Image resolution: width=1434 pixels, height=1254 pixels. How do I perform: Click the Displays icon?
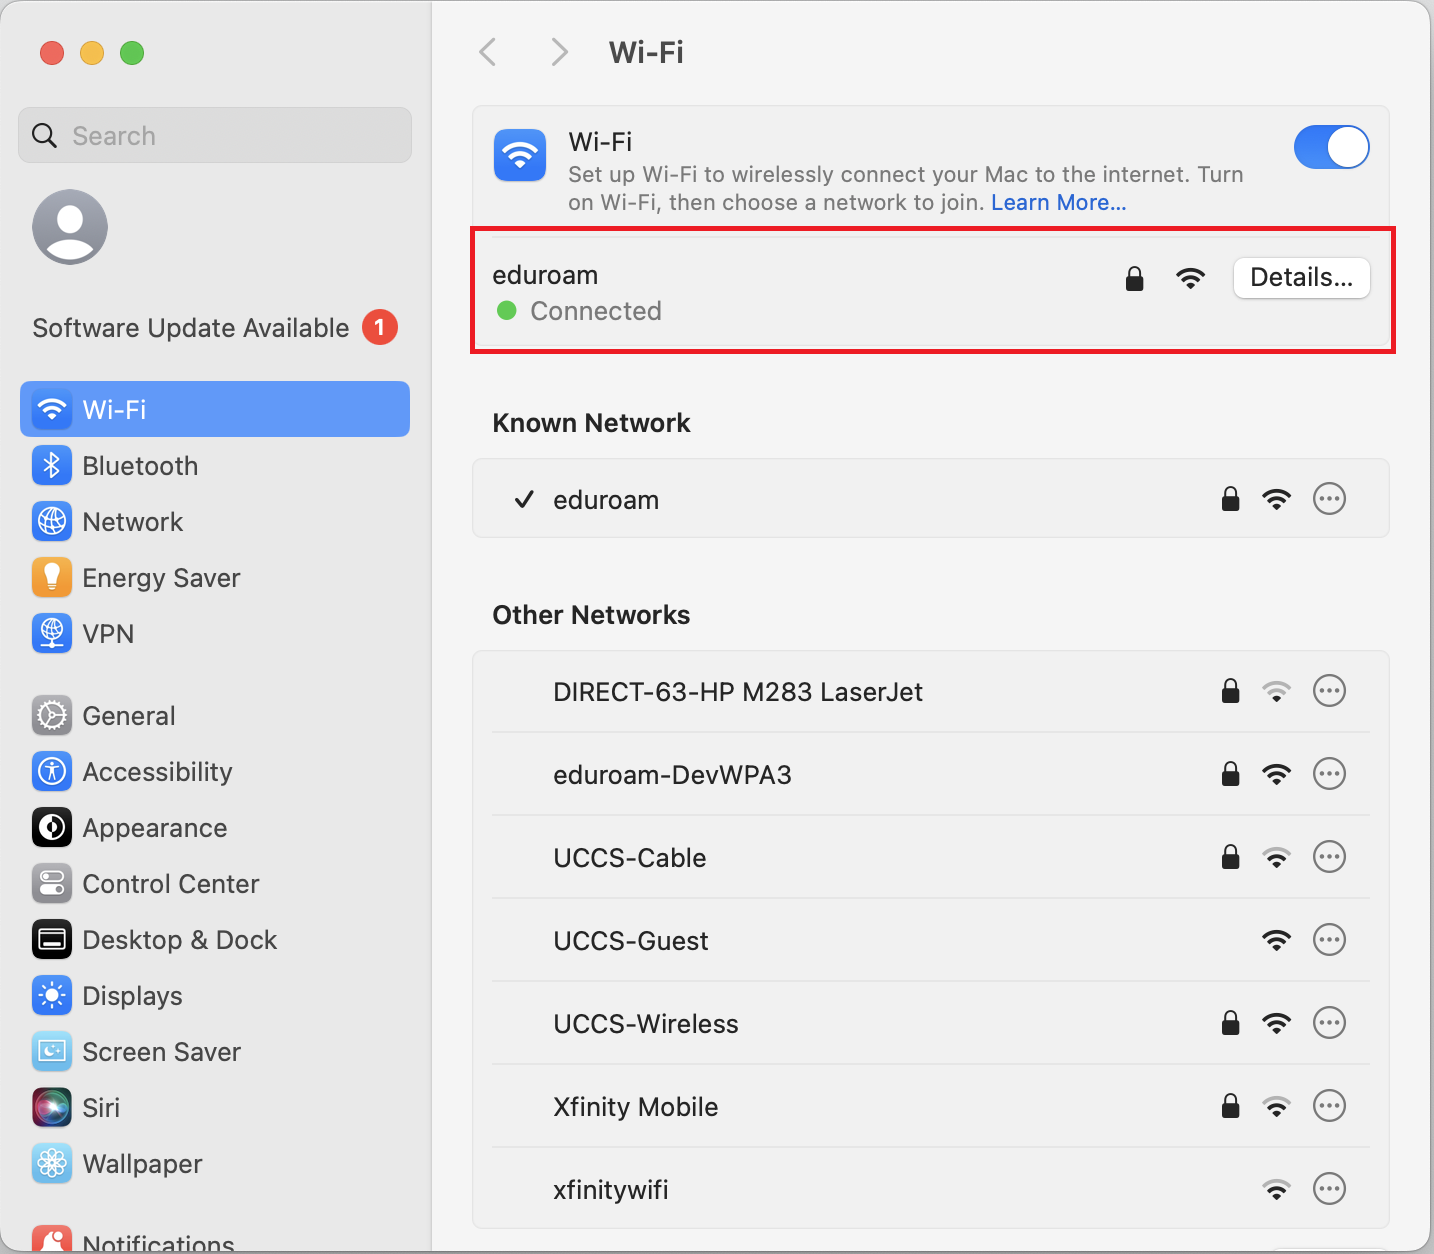point(52,995)
